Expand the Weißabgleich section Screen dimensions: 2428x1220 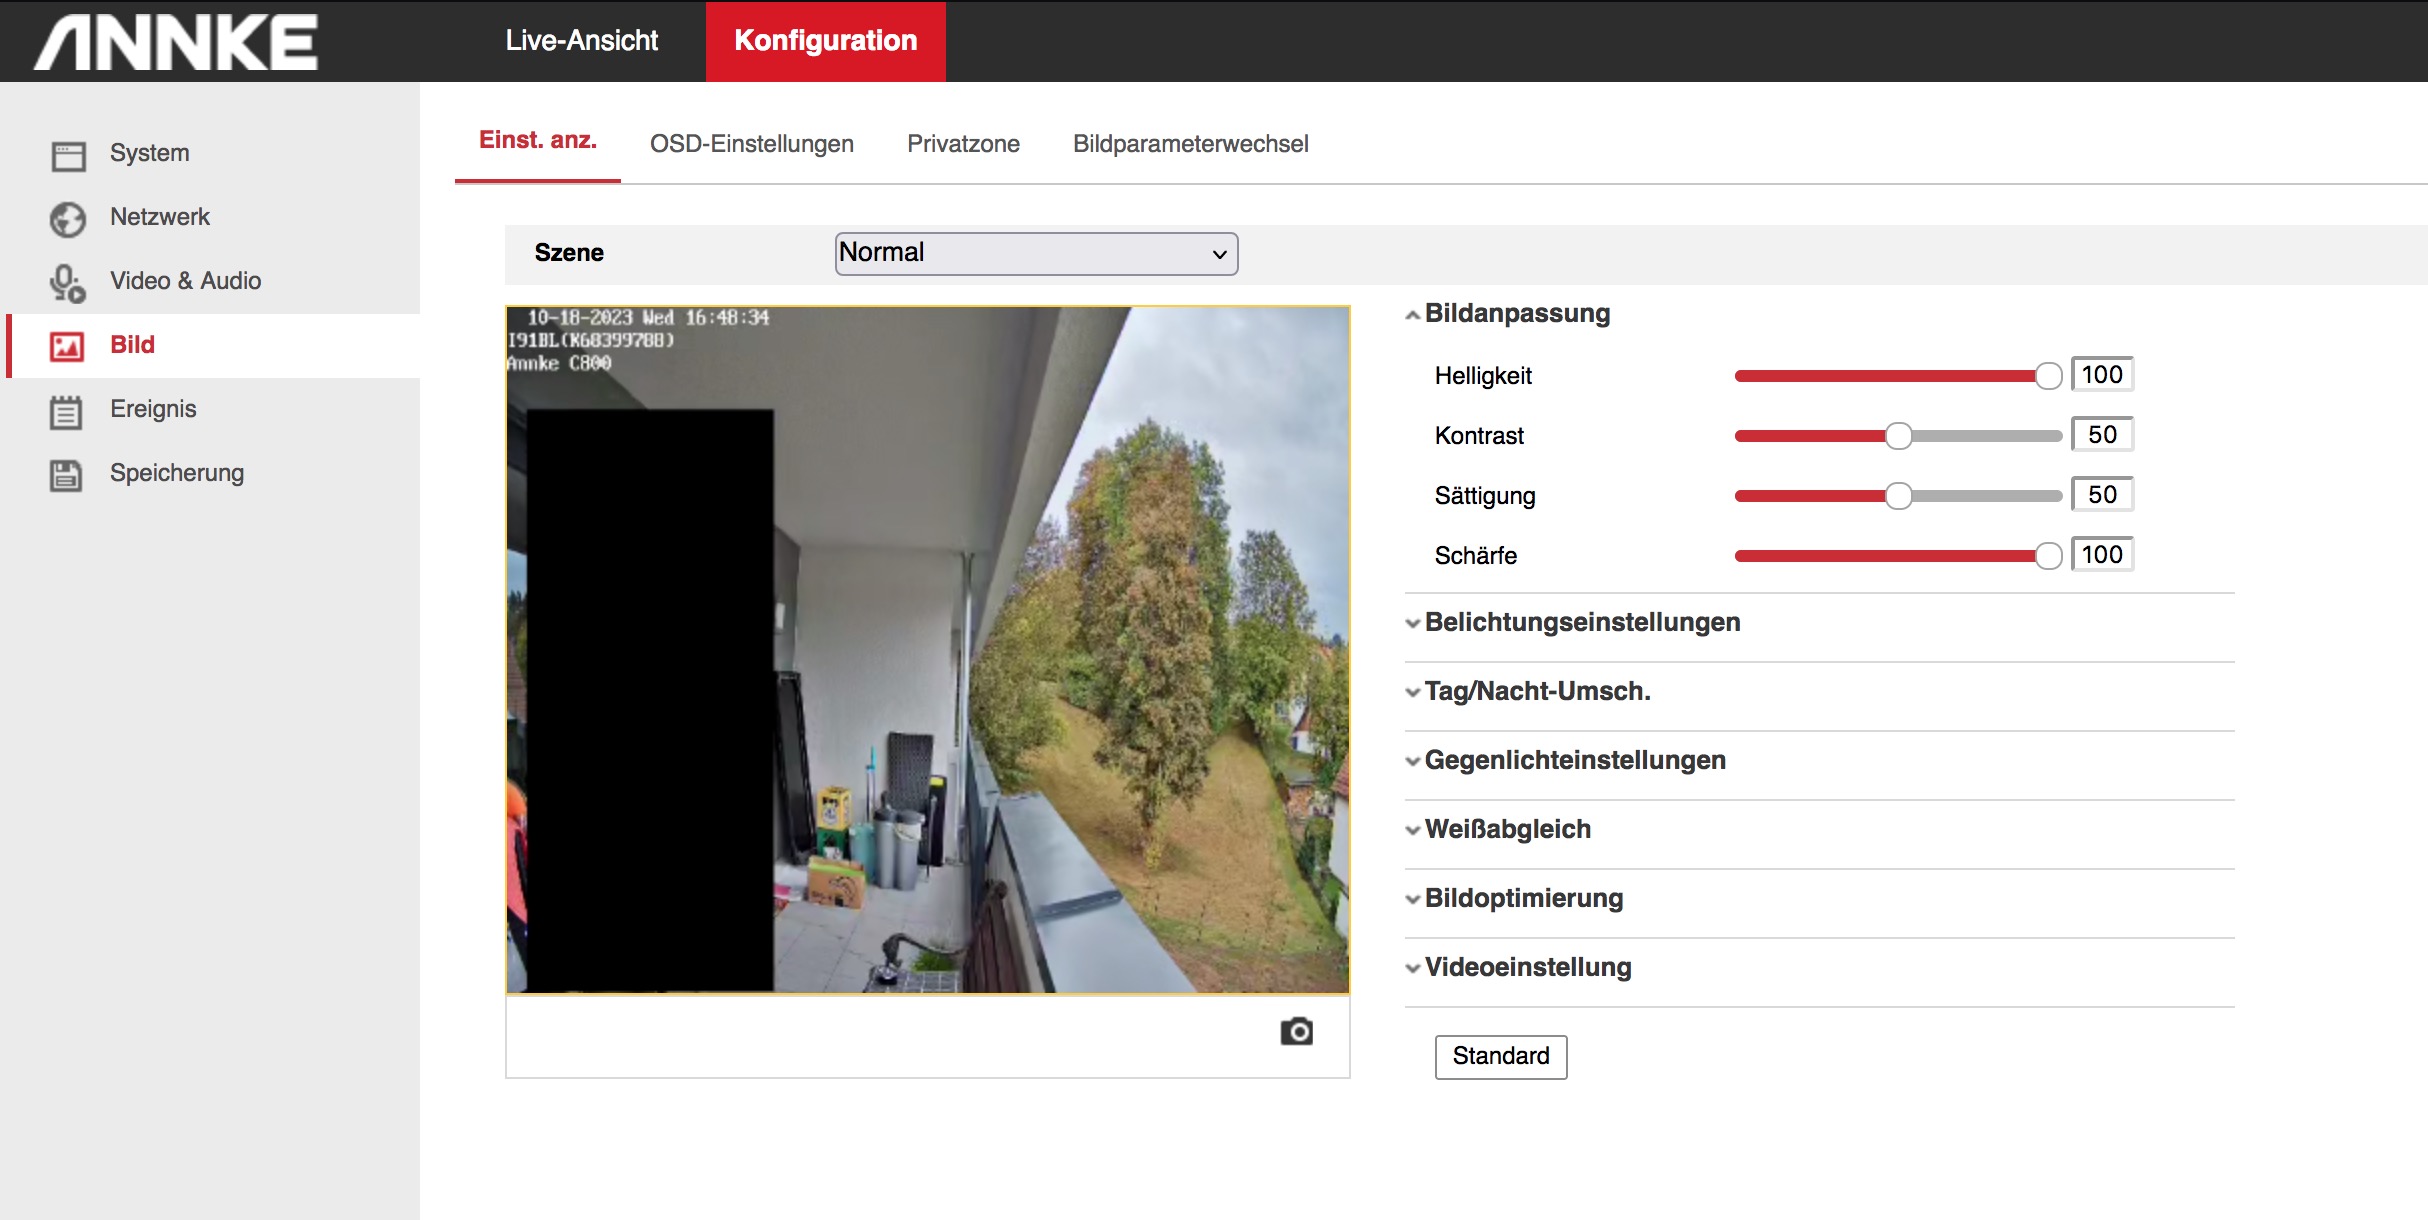coord(1506,830)
